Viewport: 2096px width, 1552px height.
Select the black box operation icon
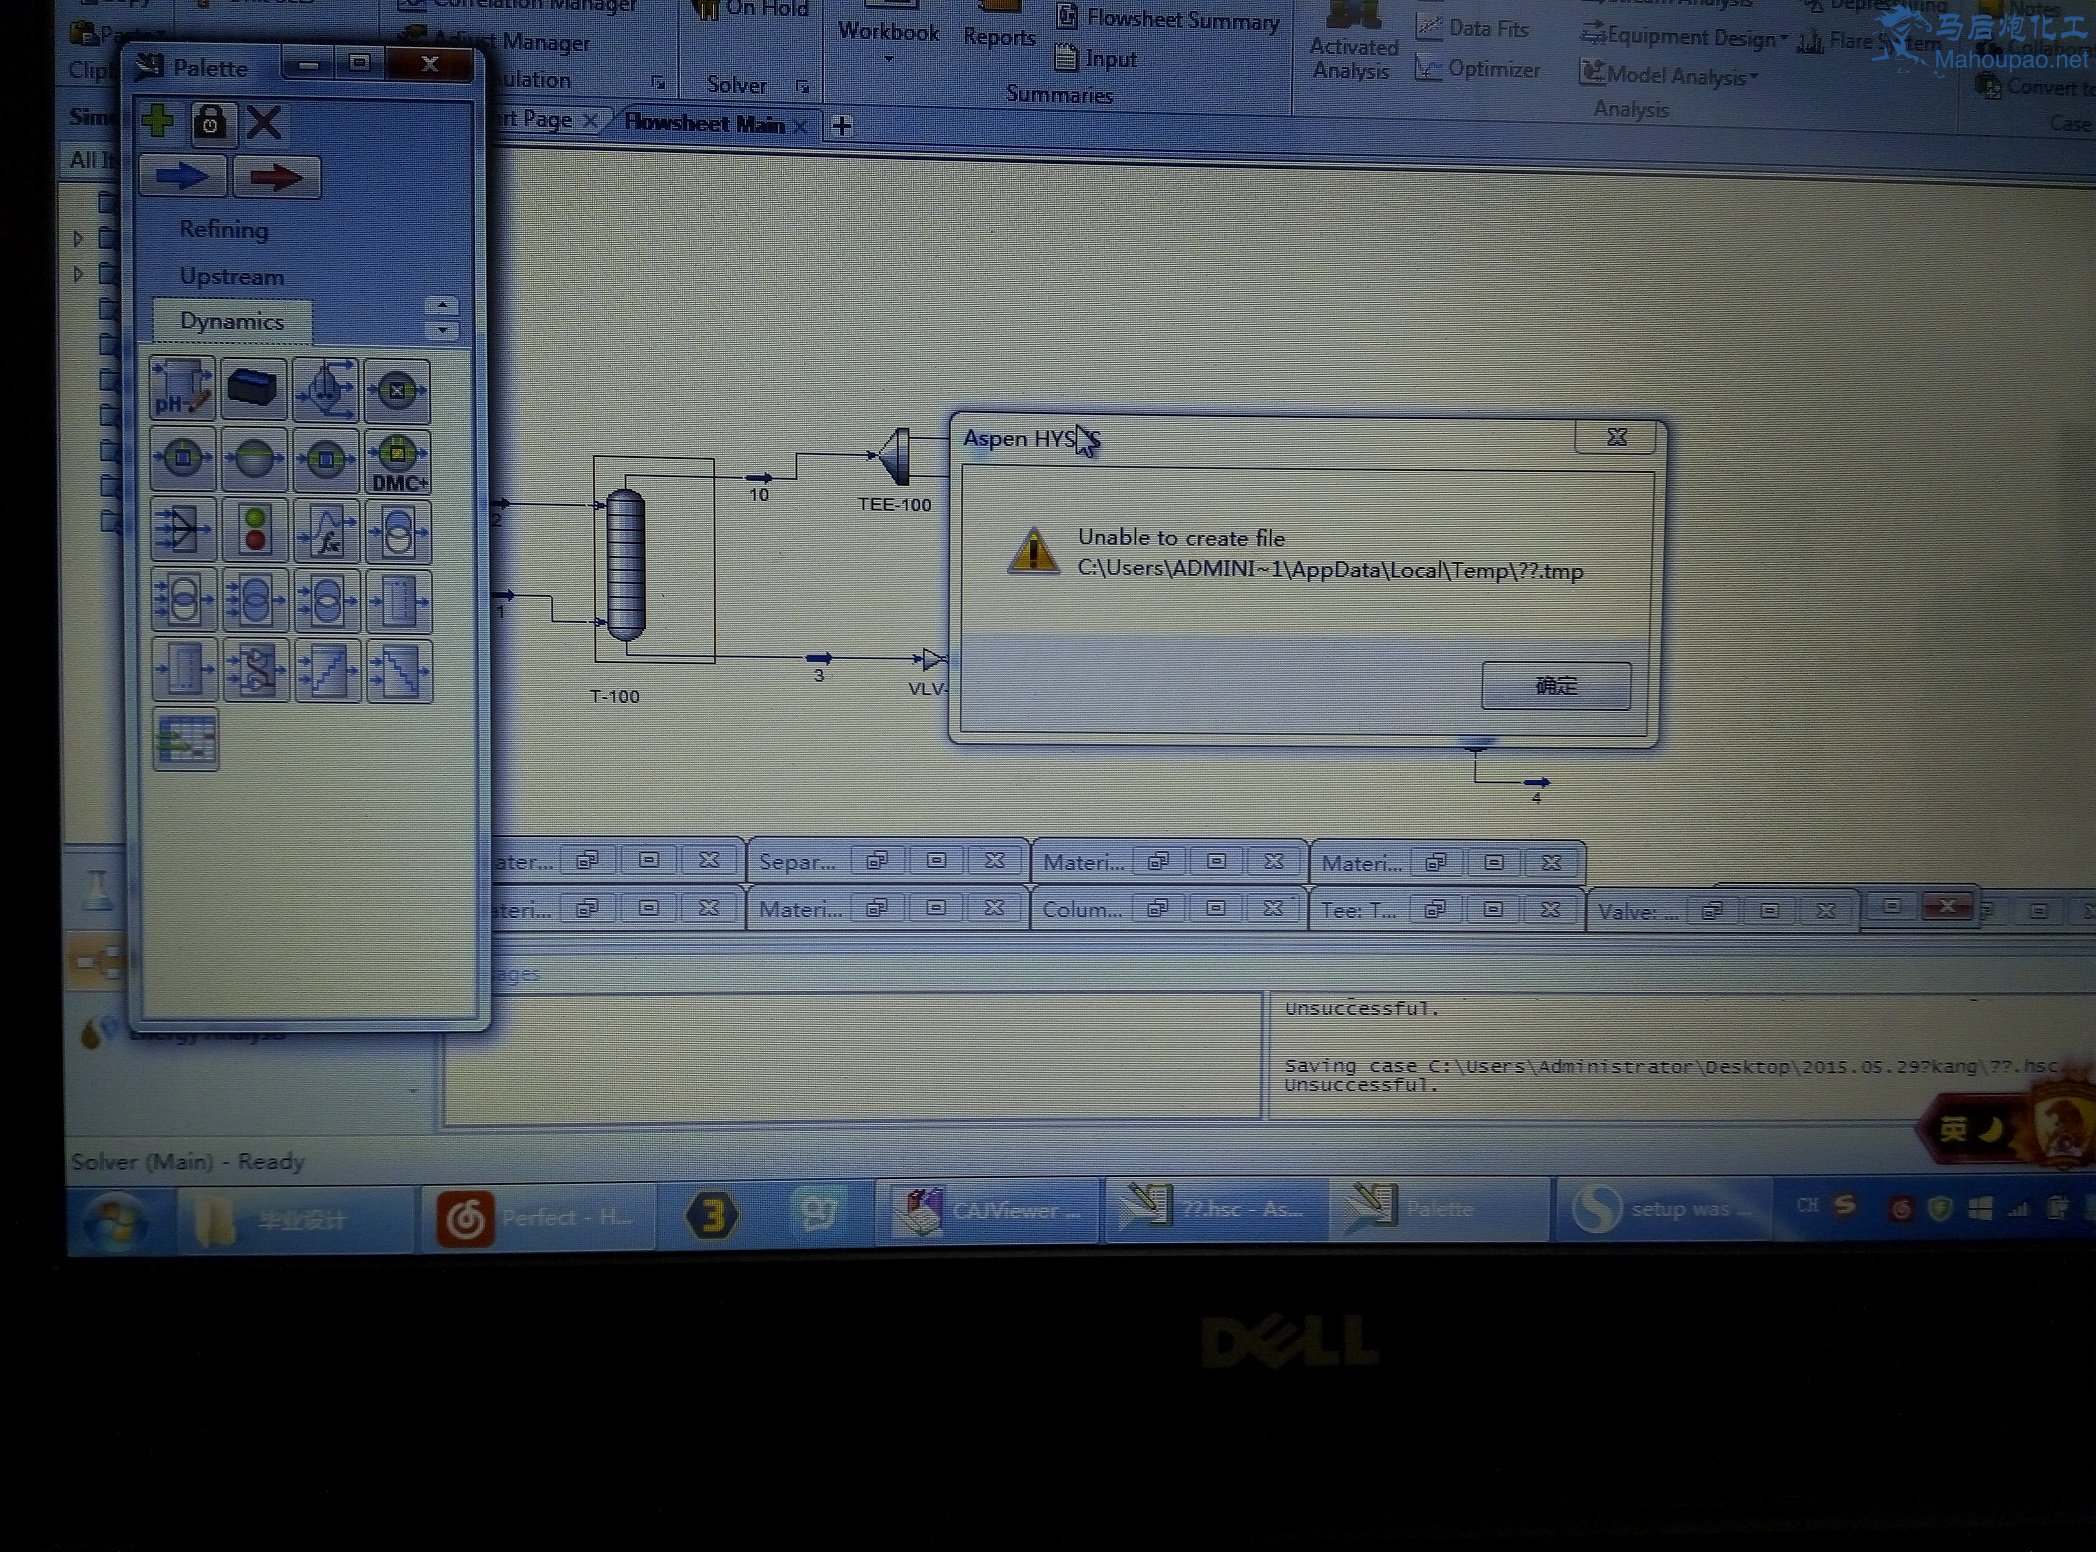pos(253,388)
